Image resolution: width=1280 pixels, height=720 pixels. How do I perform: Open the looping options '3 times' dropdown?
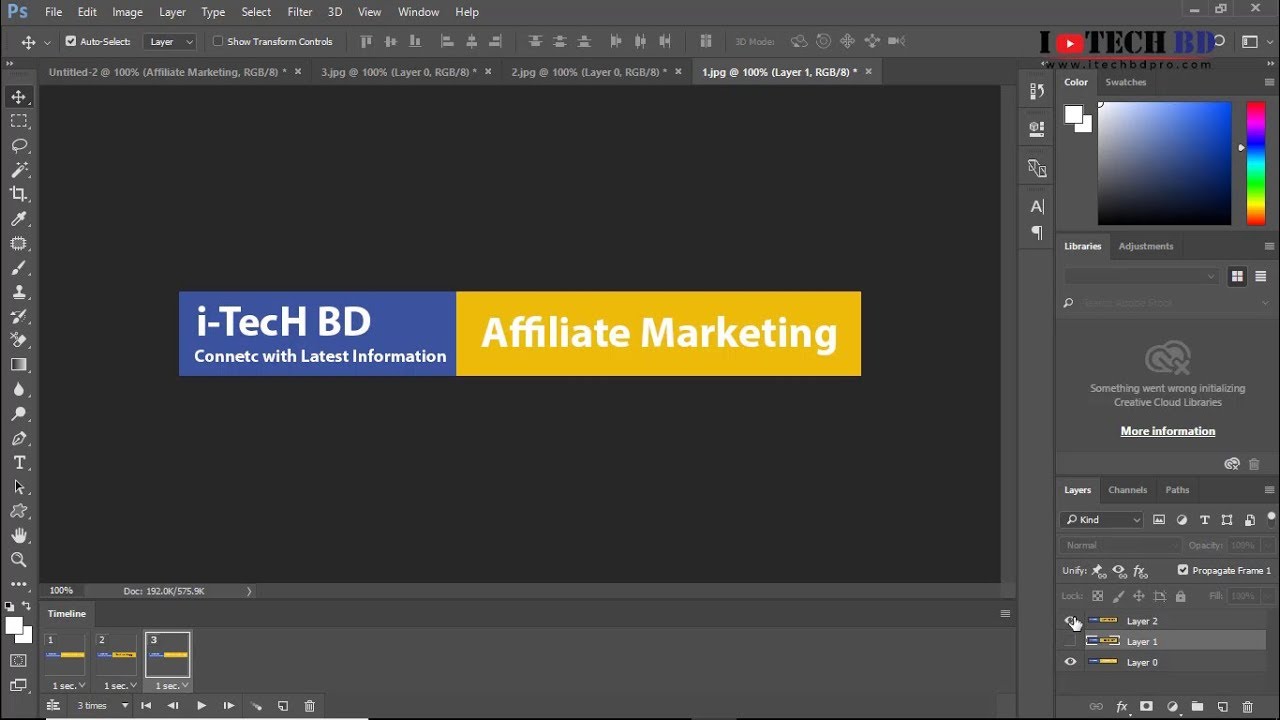pos(103,706)
